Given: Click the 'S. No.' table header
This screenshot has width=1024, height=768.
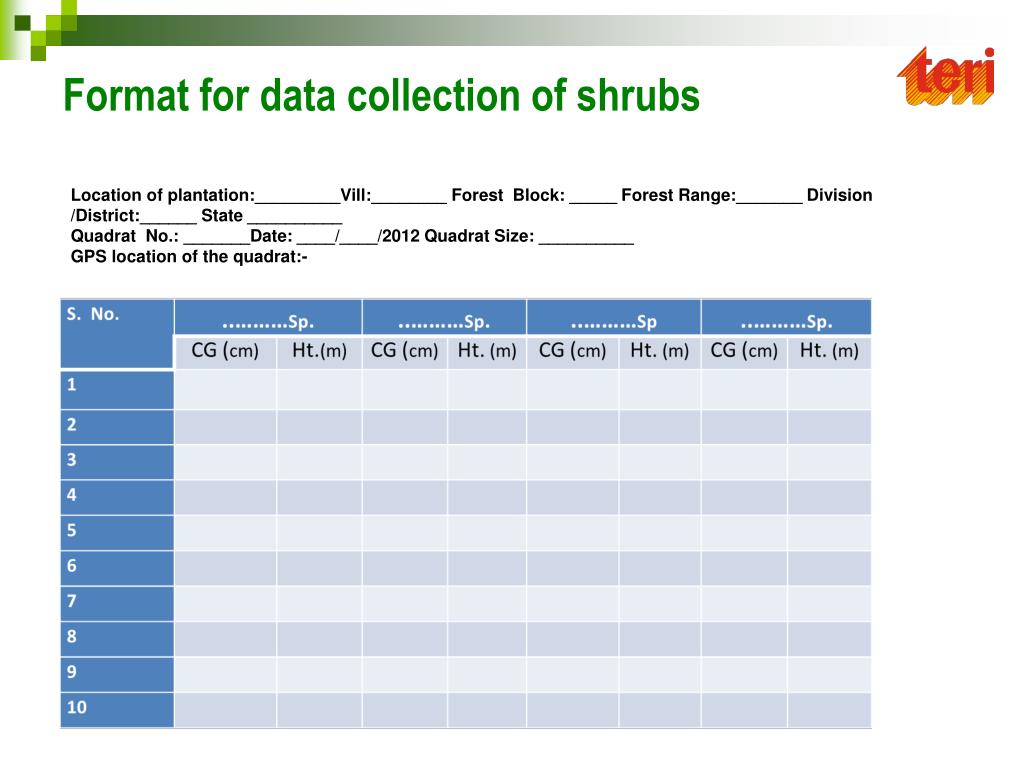Looking at the screenshot, I should pos(117,334).
